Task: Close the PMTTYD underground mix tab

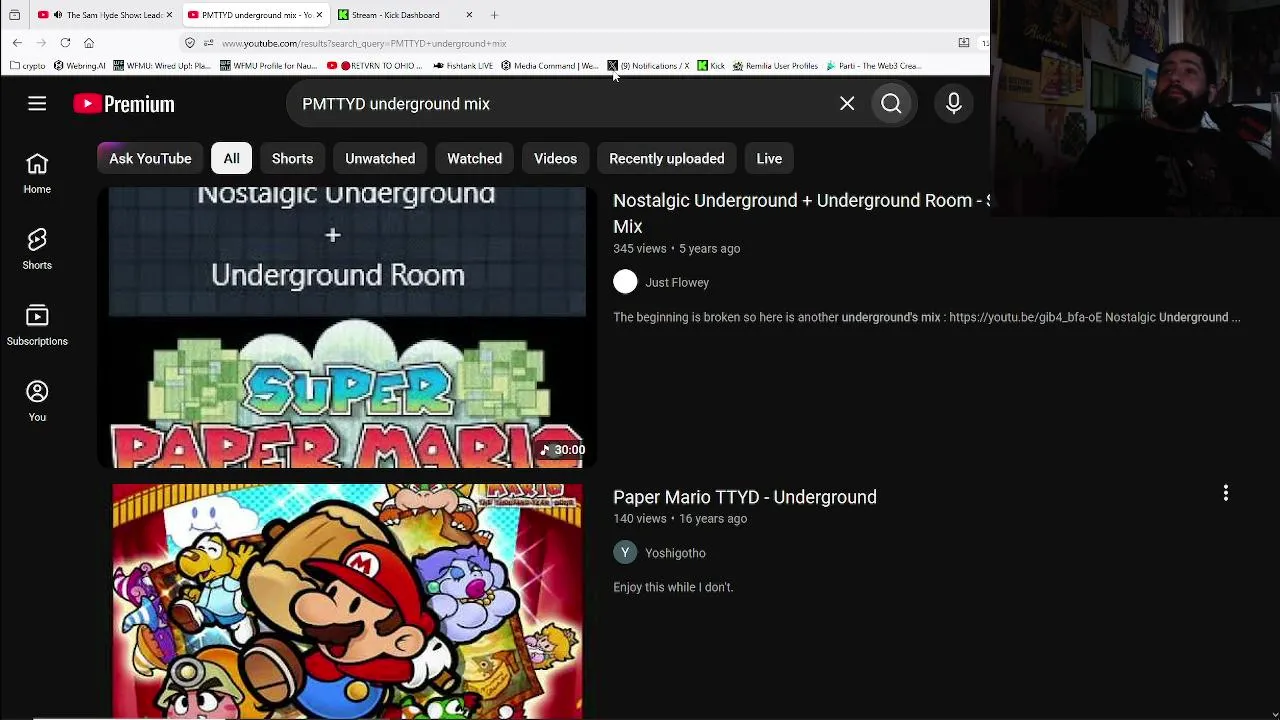Action: point(319,15)
